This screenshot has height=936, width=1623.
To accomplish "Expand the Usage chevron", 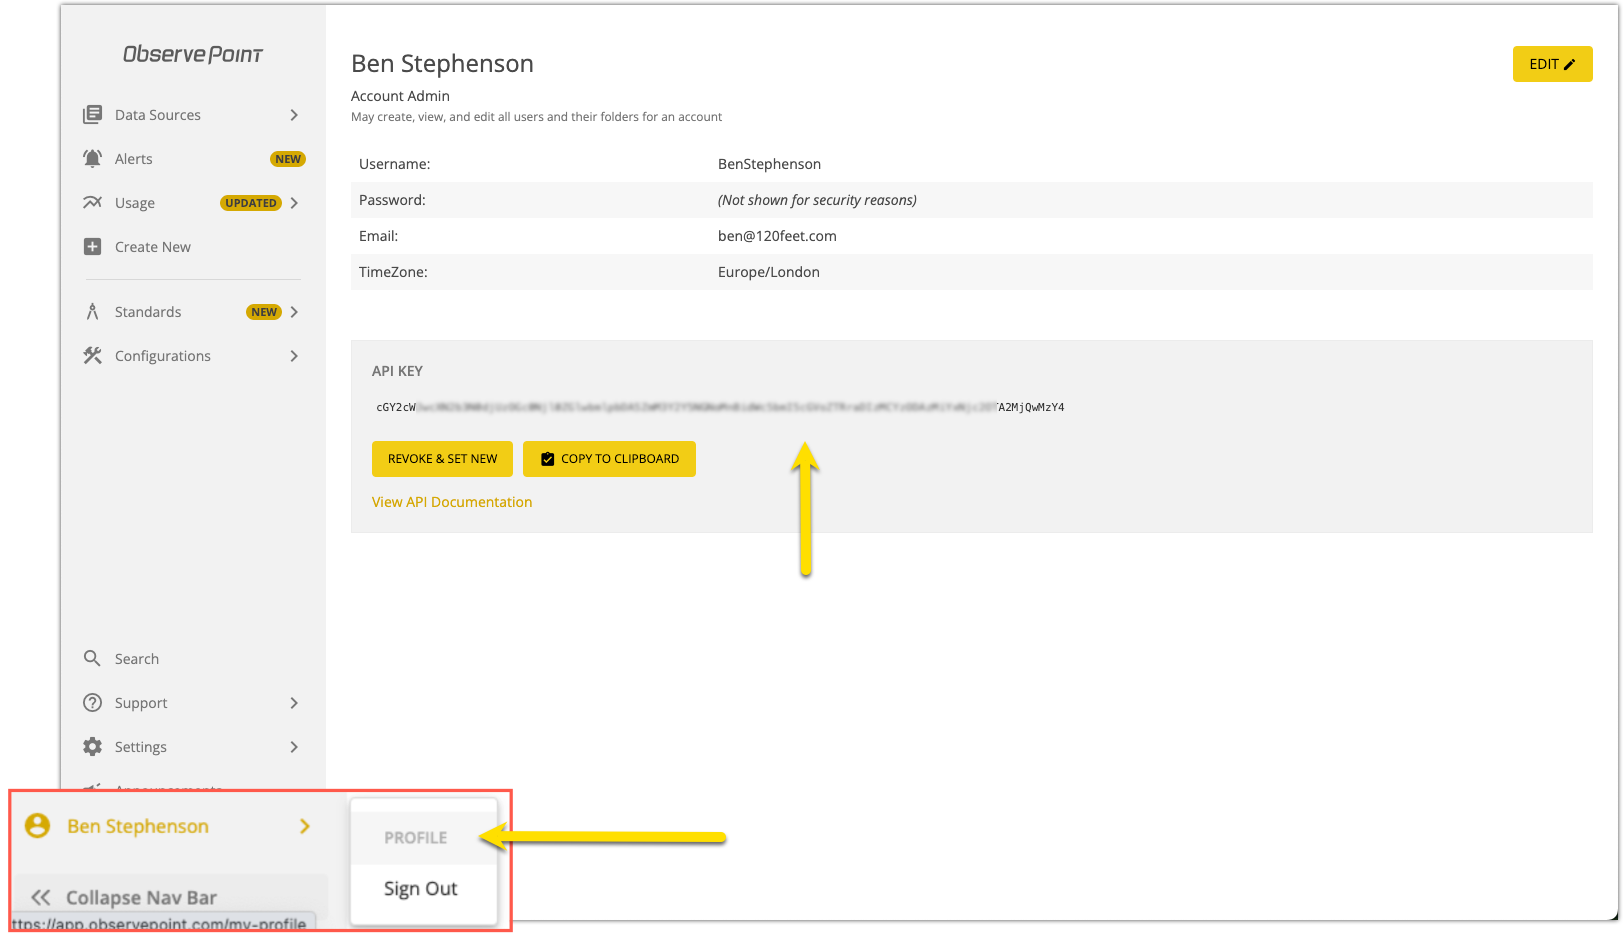I will pos(294,203).
